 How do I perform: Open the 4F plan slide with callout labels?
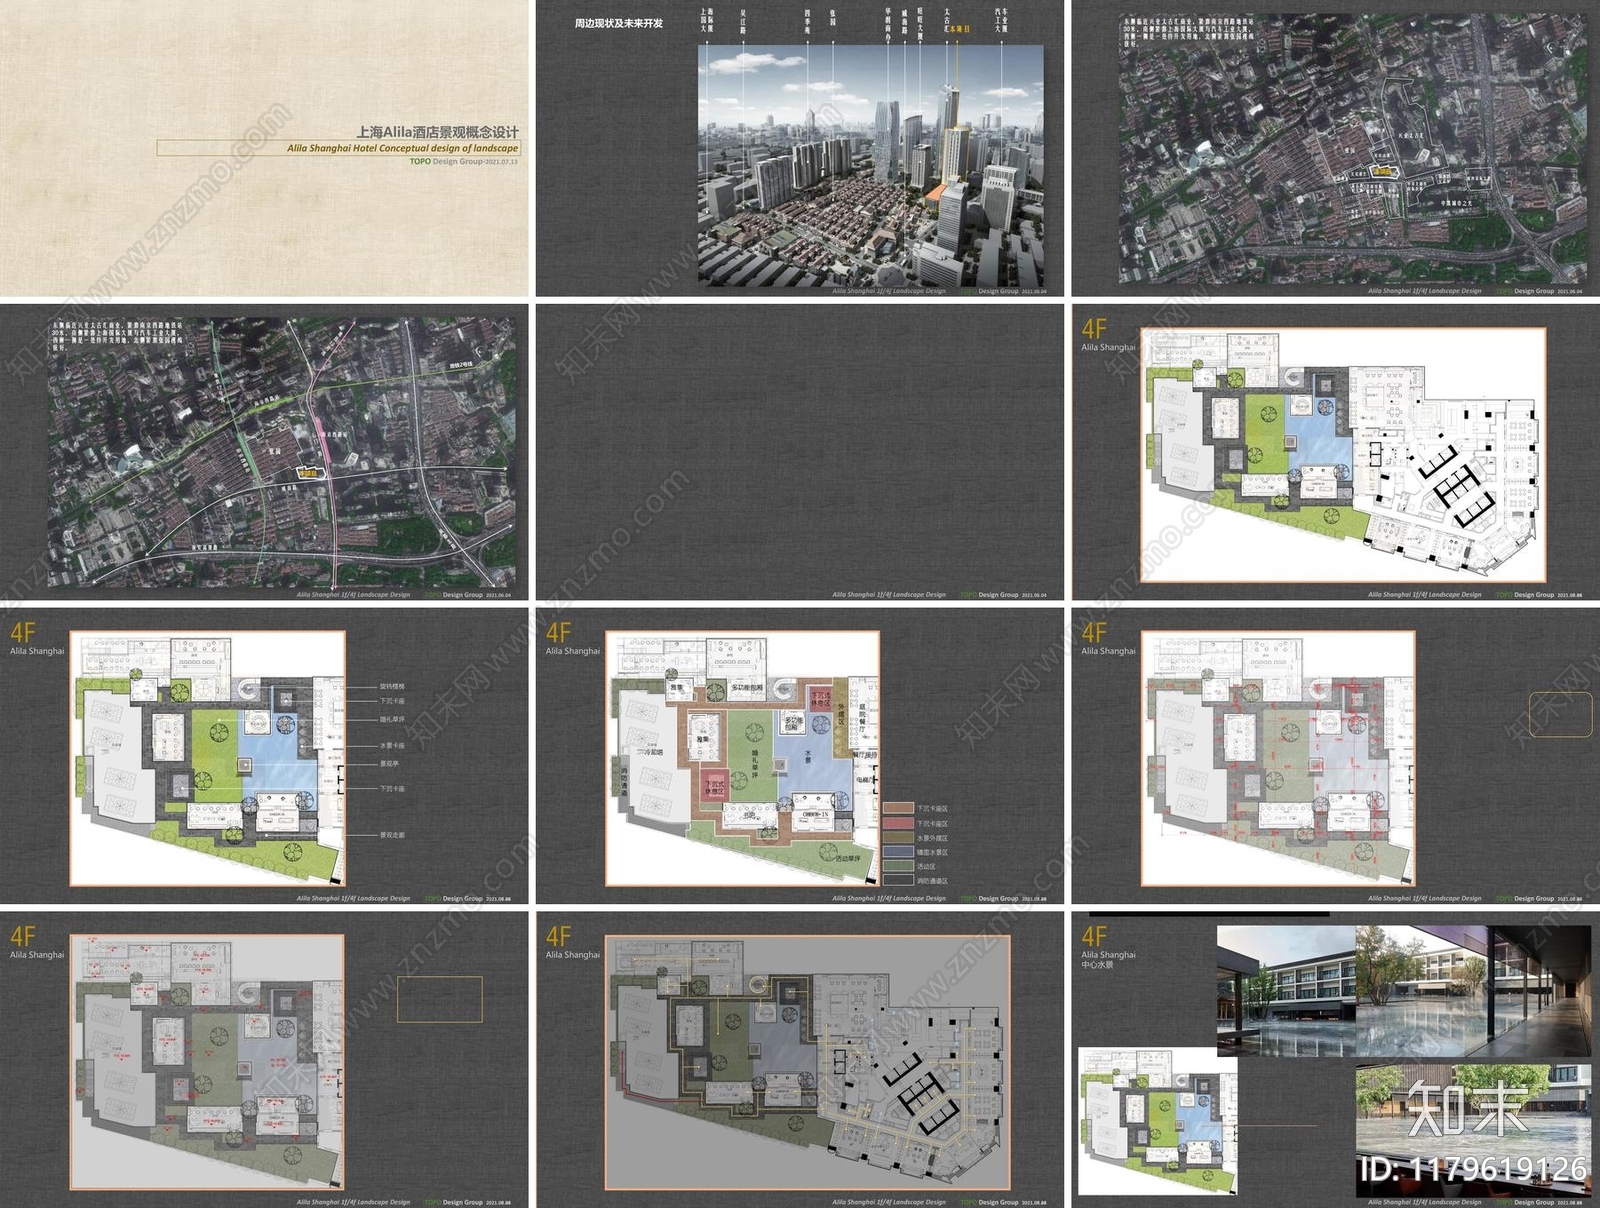(x=264, y=756)
